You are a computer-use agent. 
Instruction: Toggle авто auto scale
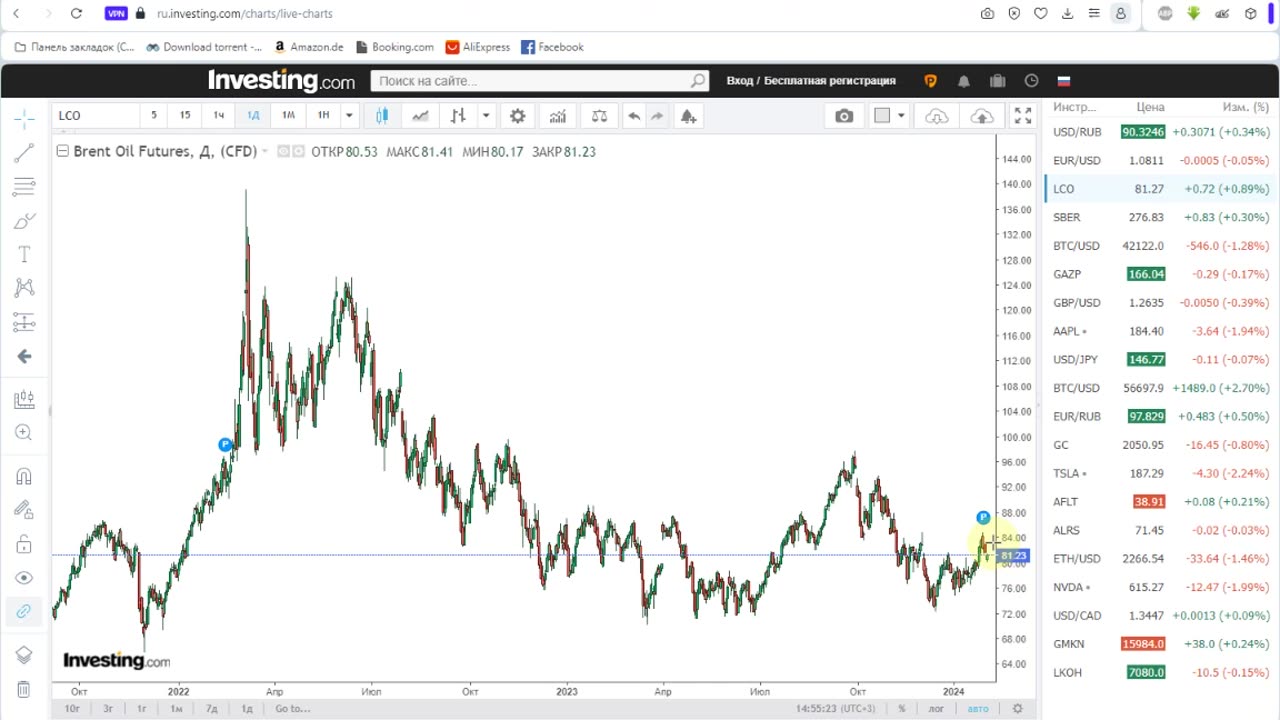tap(977, 709)
